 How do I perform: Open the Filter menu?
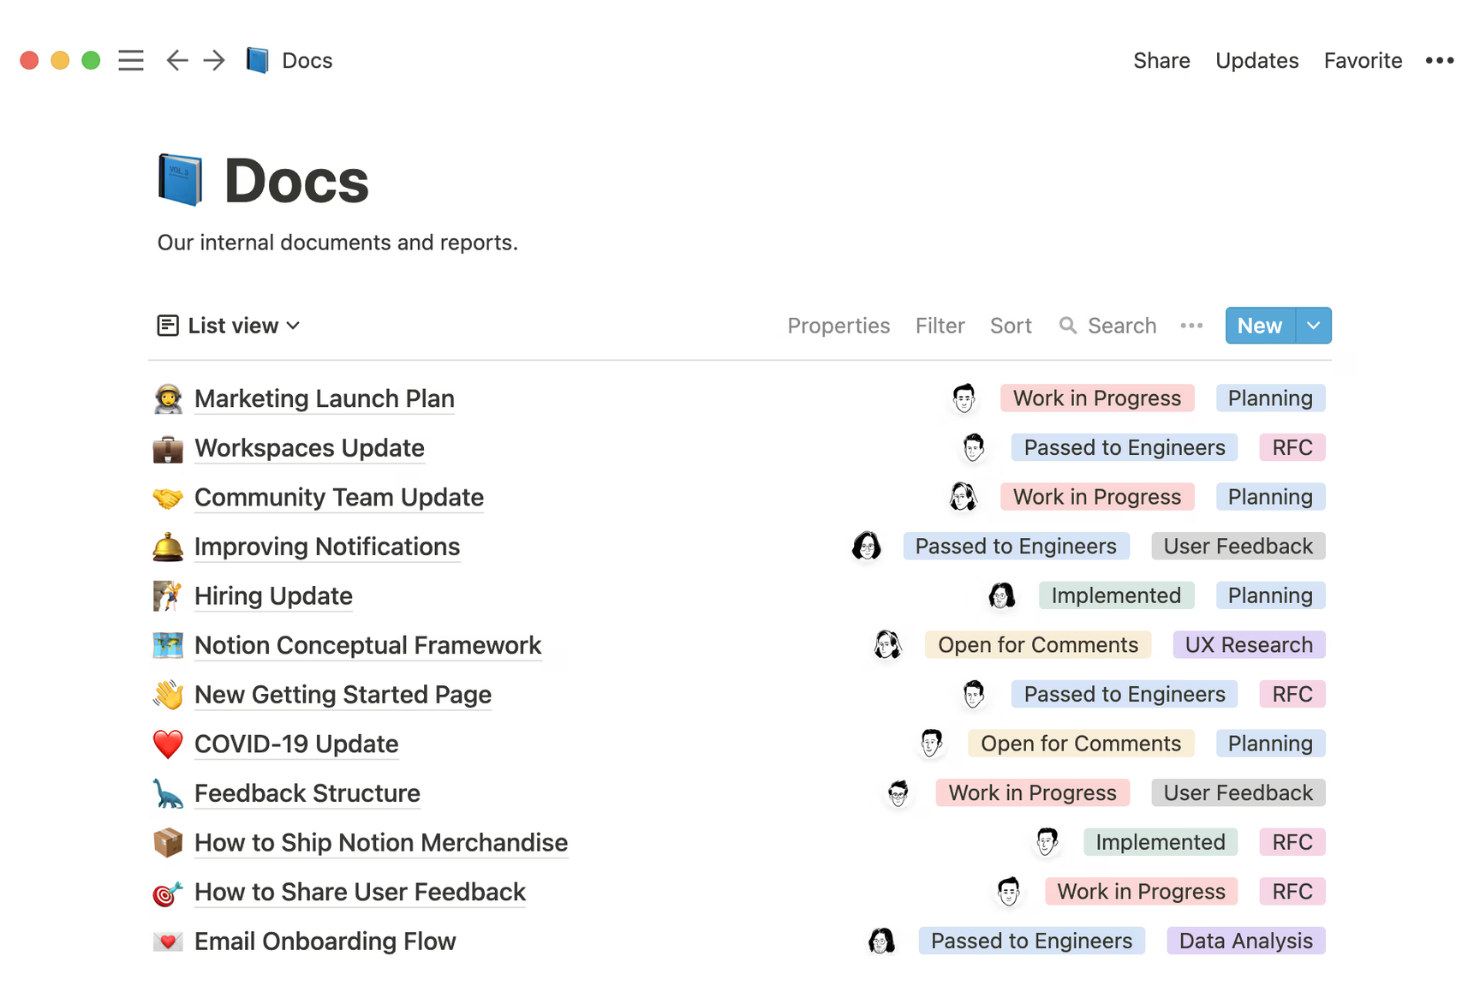coord(939,325)
